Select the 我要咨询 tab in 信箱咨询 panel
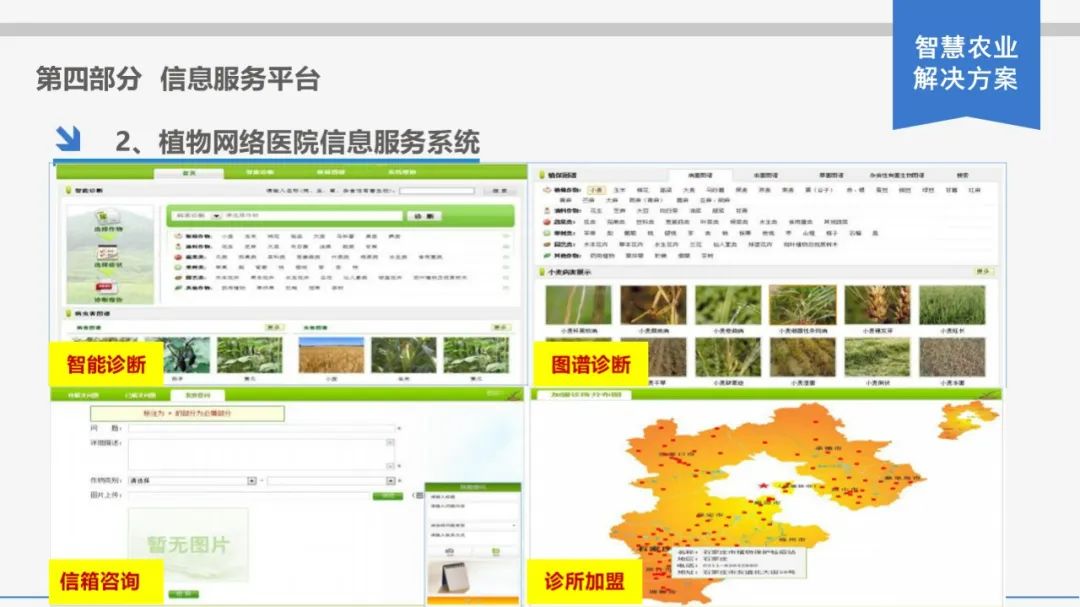This screenshot has height=607, width=1080. coord(197,395)
